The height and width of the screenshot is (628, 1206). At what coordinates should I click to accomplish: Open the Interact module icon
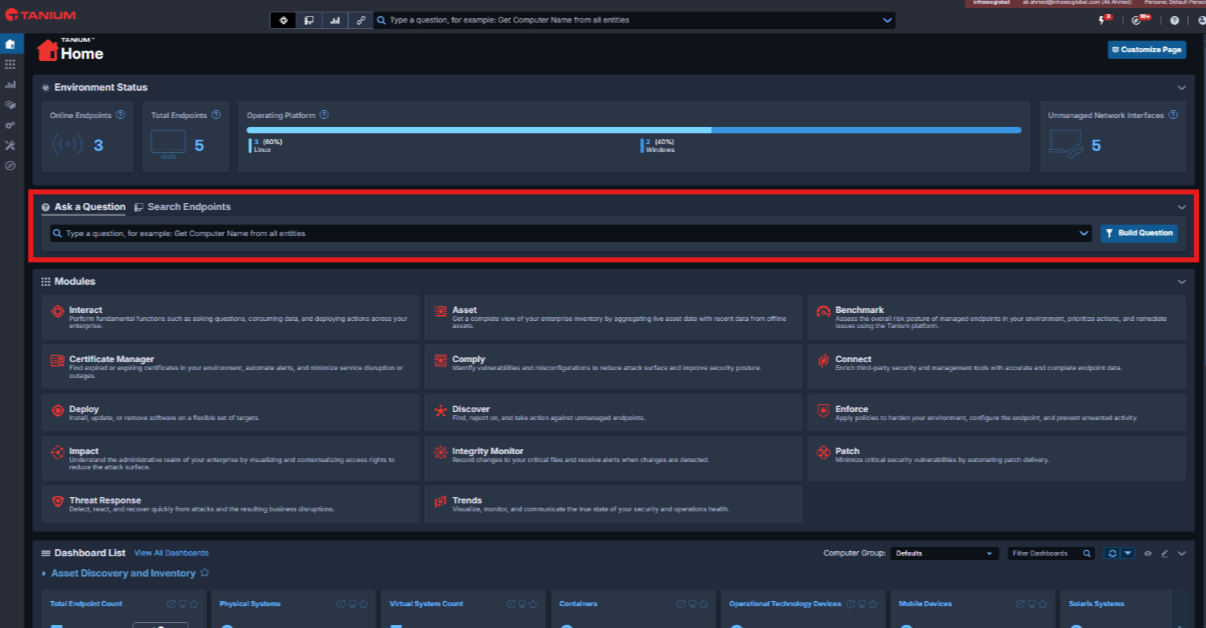pyautogui.click(x=57, y=312)
